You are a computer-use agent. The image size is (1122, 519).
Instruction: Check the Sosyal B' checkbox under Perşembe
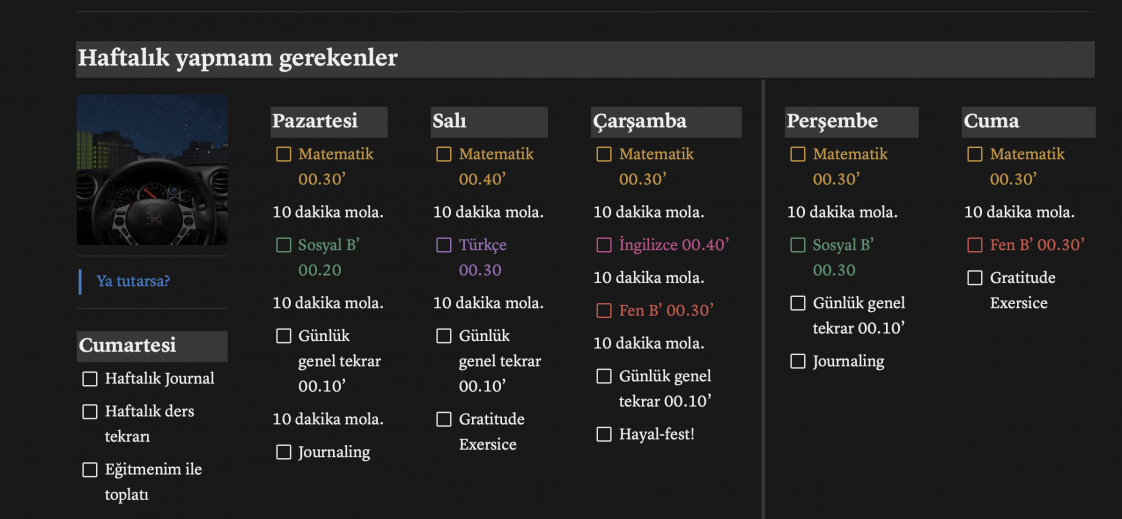point(798,246)
